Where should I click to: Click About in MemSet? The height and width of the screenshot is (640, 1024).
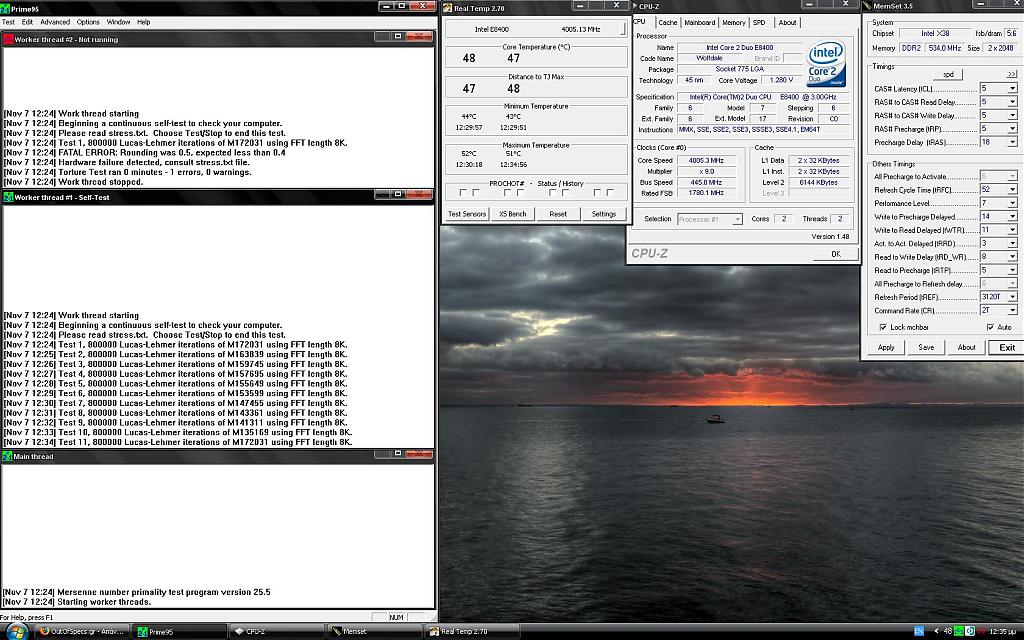pyautogui.click(x=967, y=347)
